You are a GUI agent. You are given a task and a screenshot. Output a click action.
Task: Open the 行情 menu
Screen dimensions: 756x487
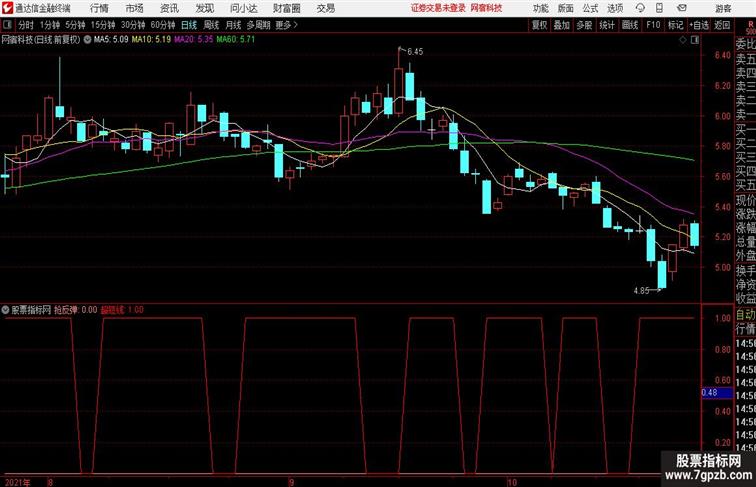tap(99, 8)
